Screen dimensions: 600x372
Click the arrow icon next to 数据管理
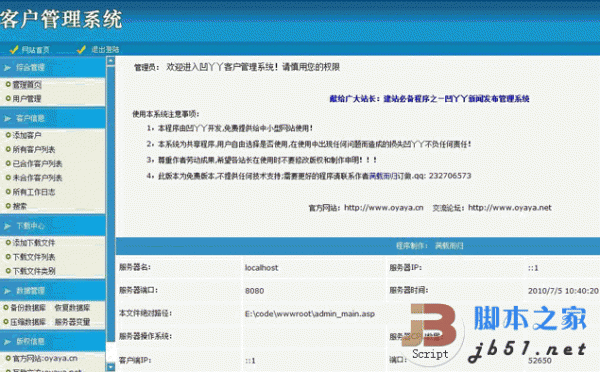(x=7, y=291)
